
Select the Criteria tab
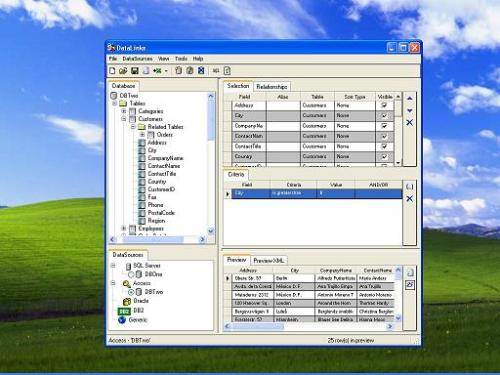pos(236,174)
